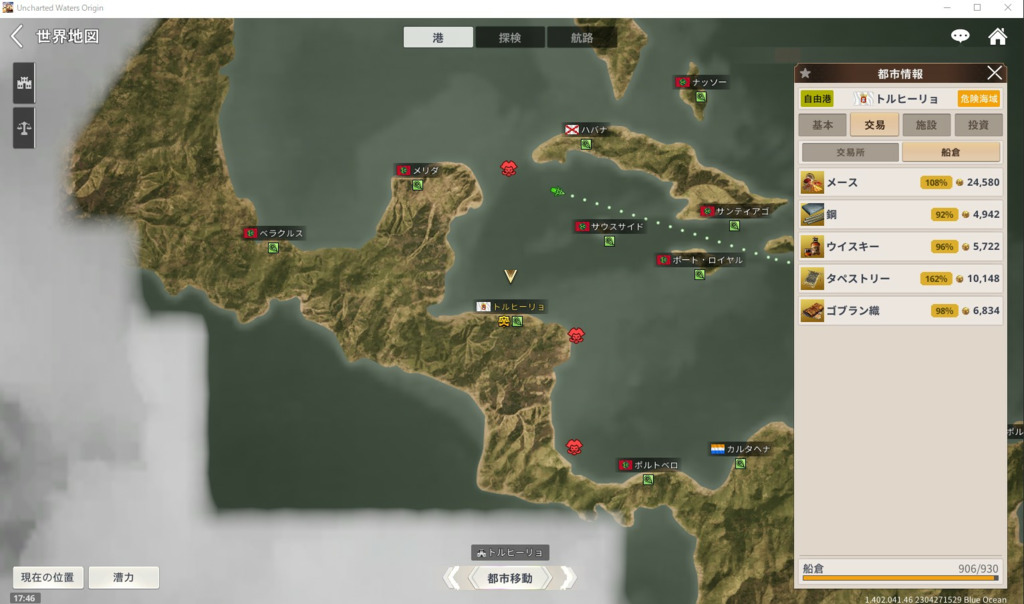
Task: Open the 基本 tab in city info
Action: tap(822, 125)
